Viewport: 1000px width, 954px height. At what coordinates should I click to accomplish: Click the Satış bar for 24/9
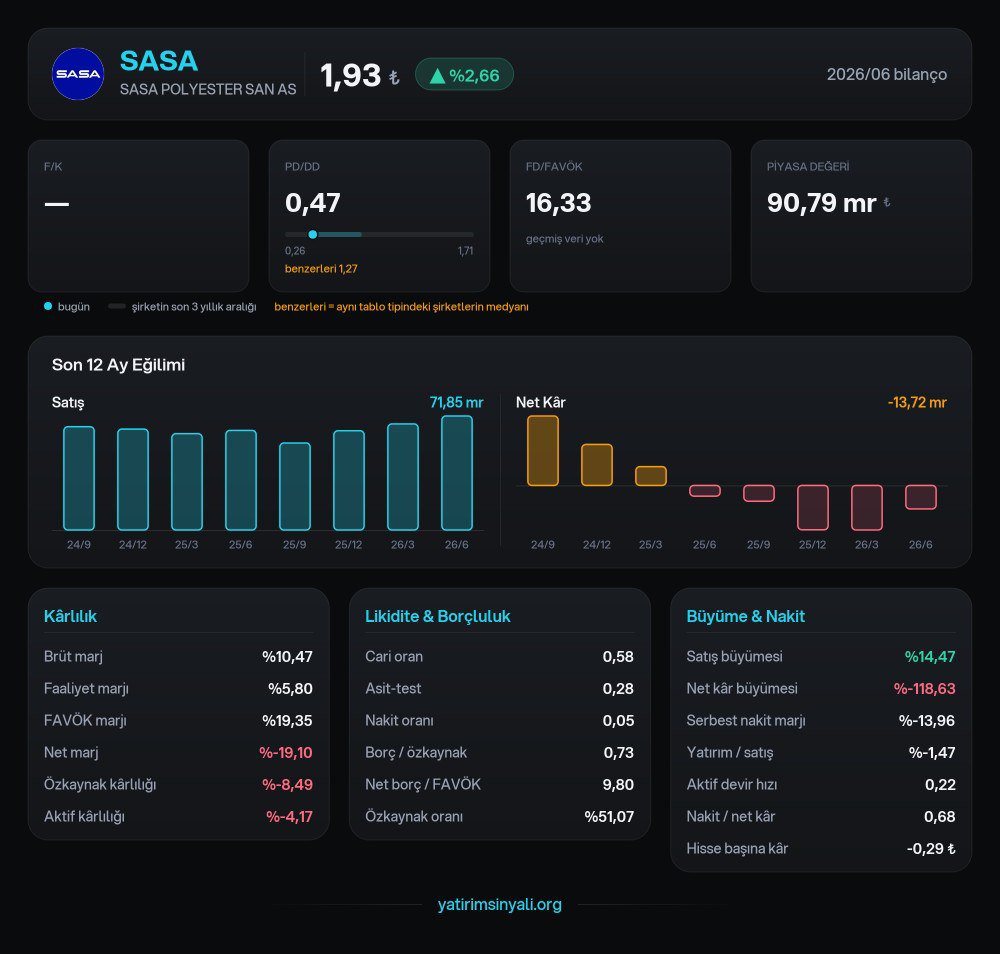(79, 478)
